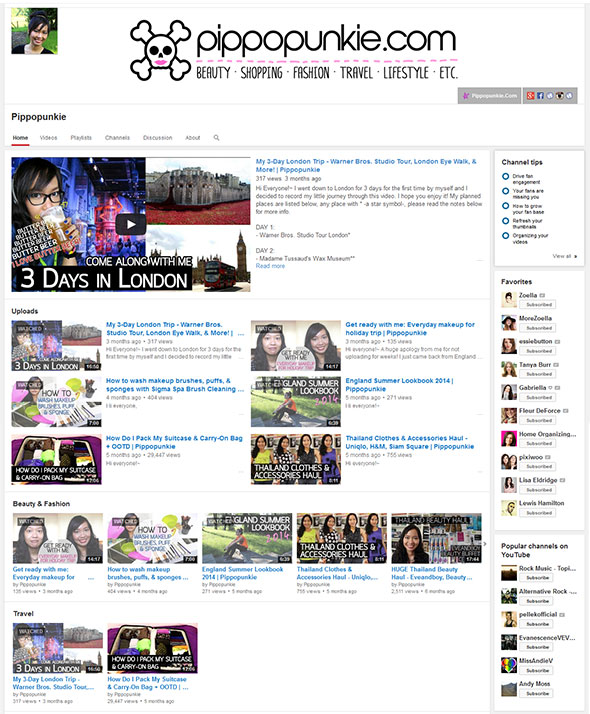Click globe icon between Facebook and Instagram
This screenshot has height=714, width=590.
coord(550,96)
